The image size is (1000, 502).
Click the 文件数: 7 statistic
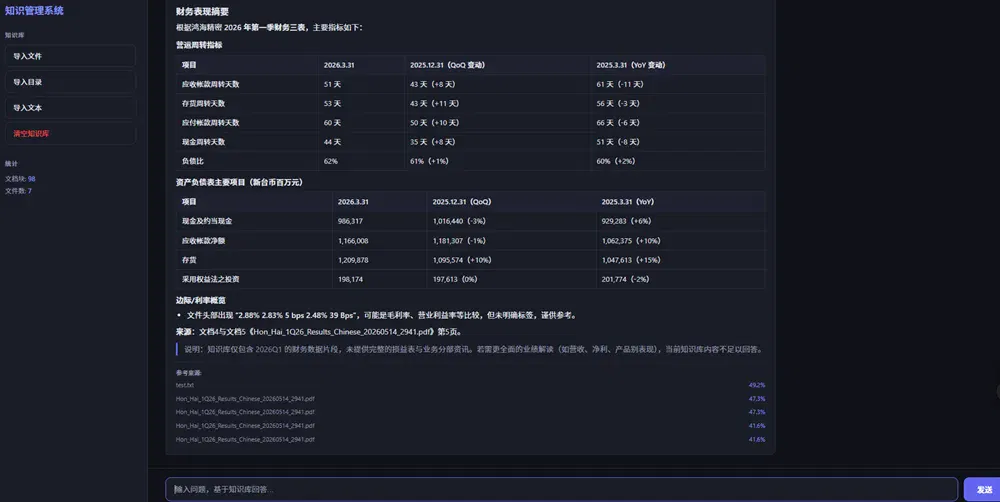point(18,191)
